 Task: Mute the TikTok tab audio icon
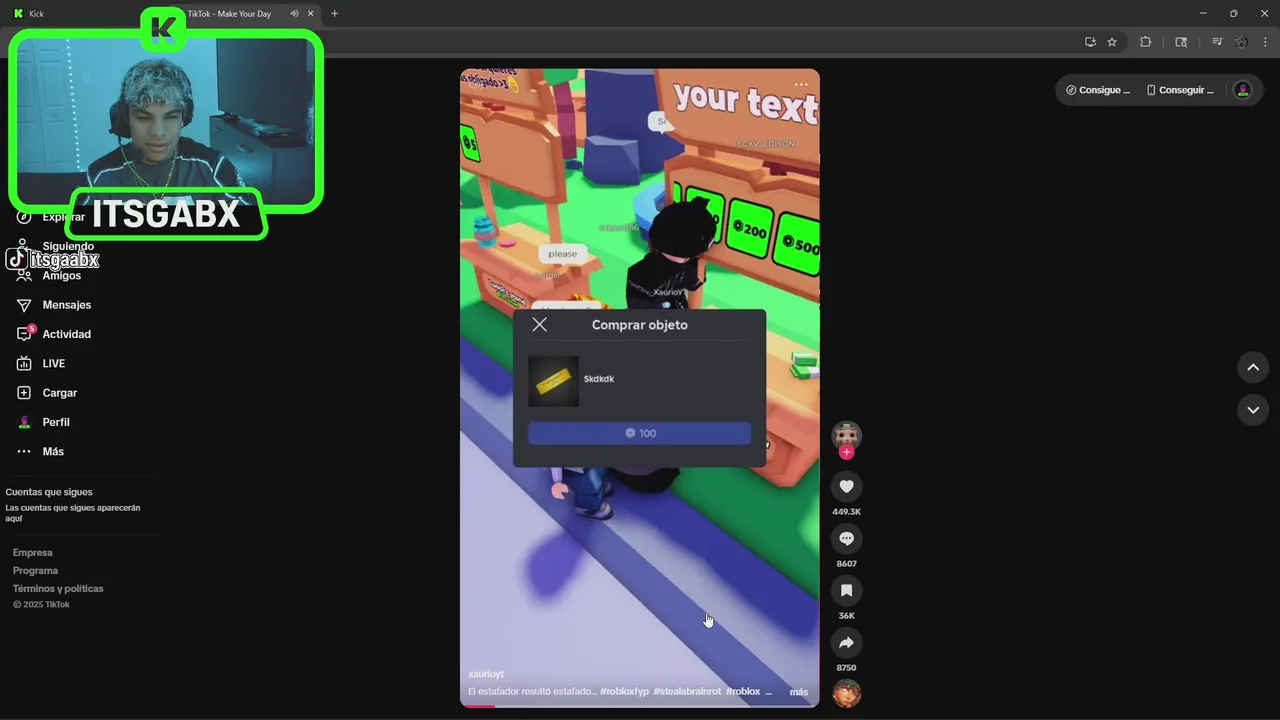[294, 13]
